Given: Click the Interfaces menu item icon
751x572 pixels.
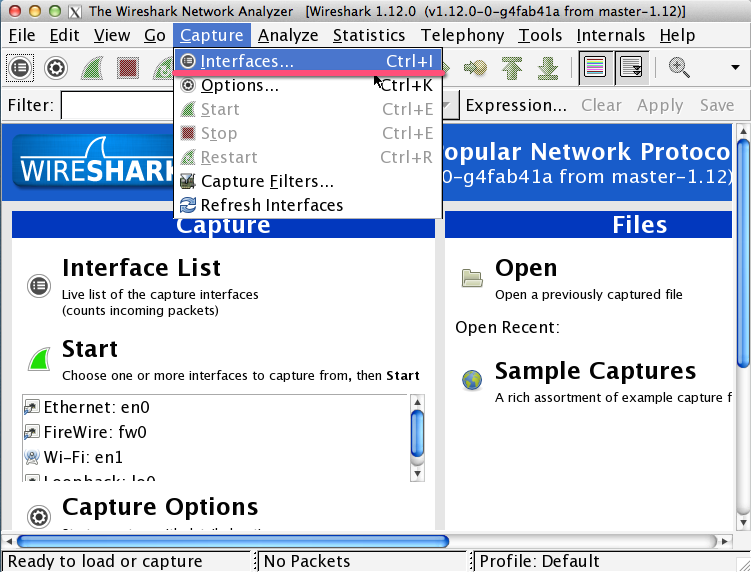Looking at the screenshot, I should (x=188, y=61).
